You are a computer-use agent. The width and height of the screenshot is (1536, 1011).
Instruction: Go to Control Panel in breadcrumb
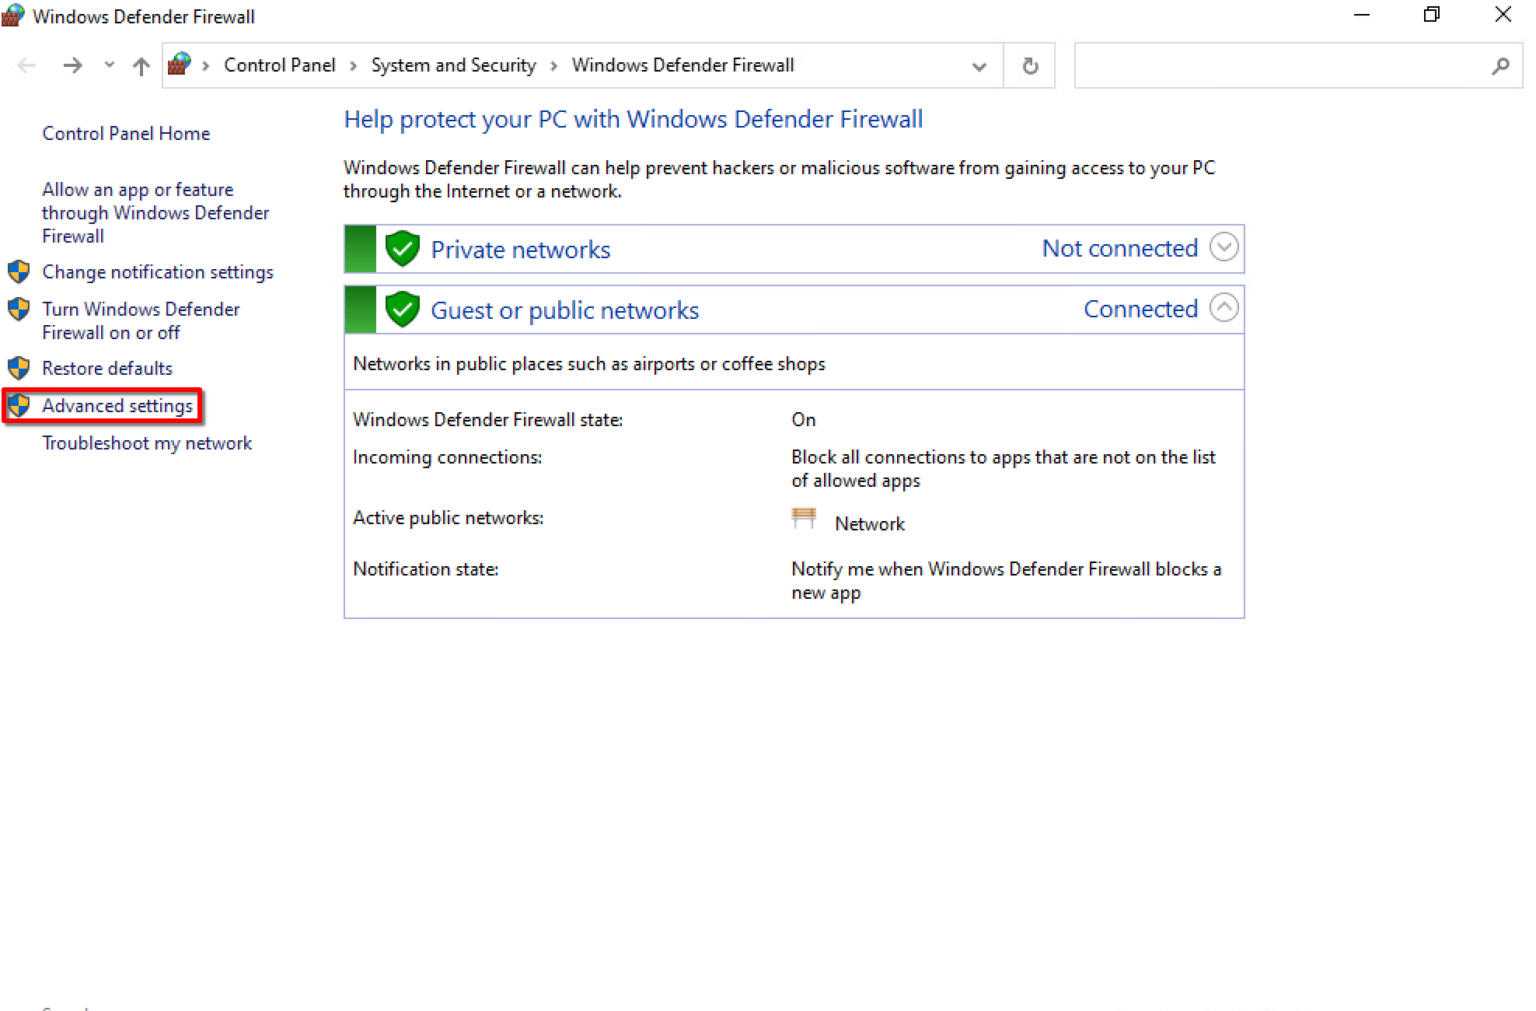click(x=279, y=65)
